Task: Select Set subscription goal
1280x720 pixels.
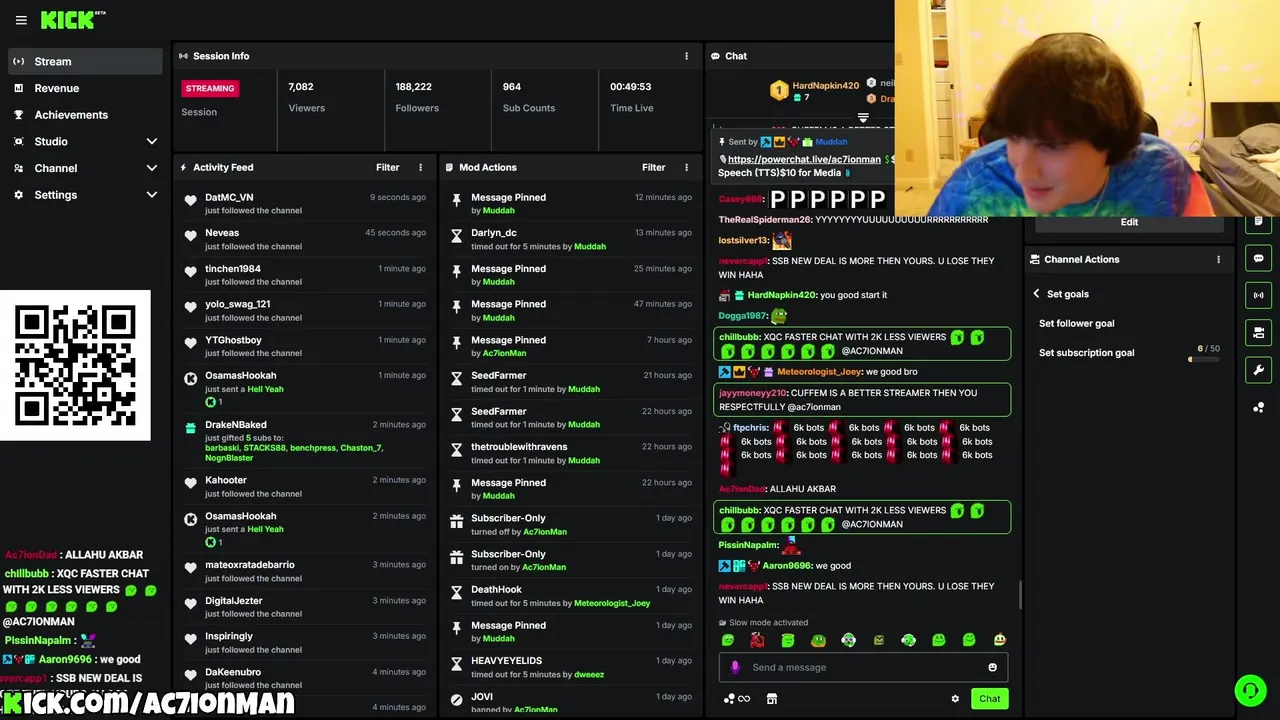Action: point(1086,352)
